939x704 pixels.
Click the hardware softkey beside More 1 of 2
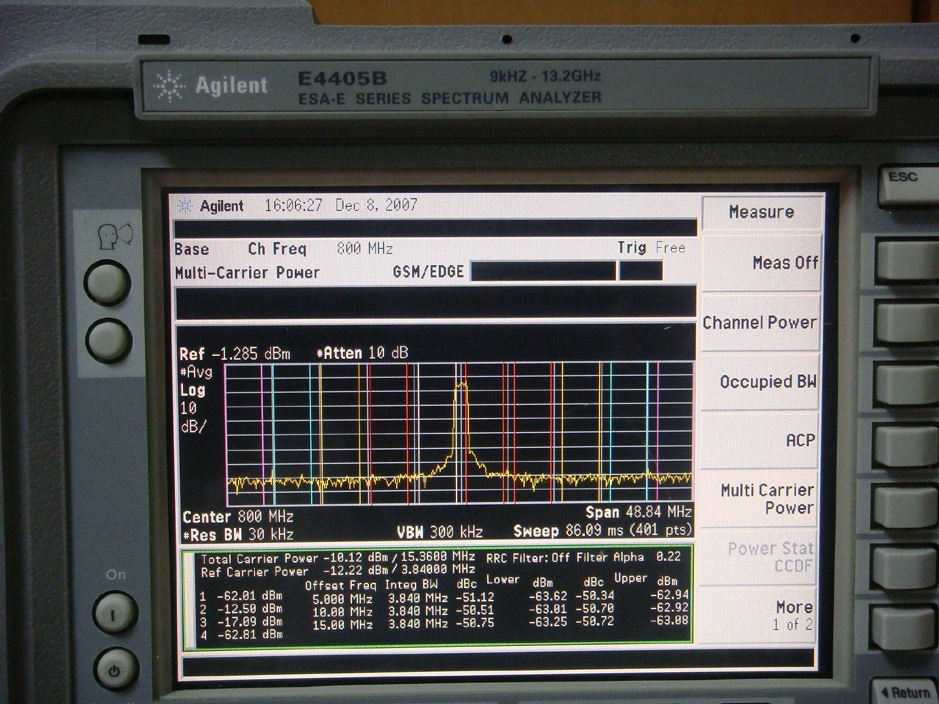903,627
